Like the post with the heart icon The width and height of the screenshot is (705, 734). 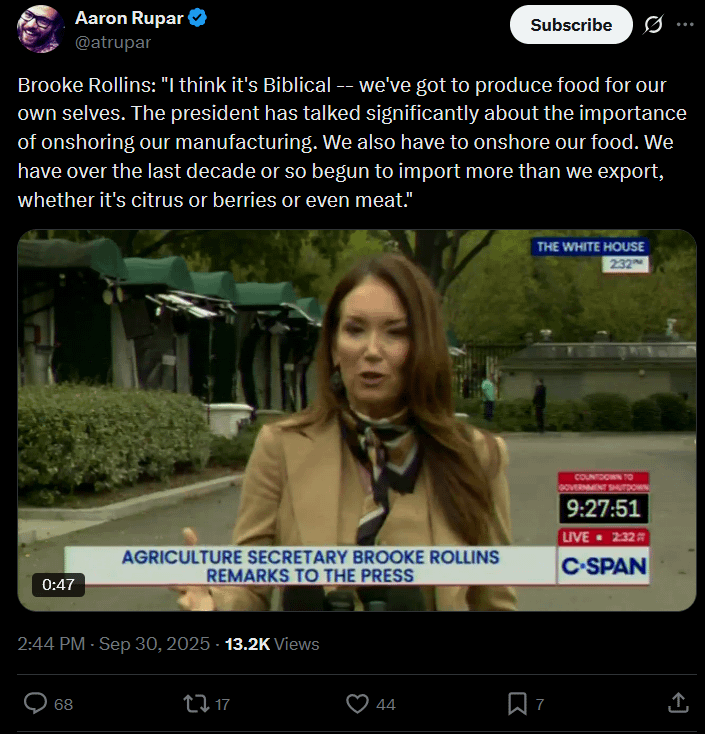point(358,704)
